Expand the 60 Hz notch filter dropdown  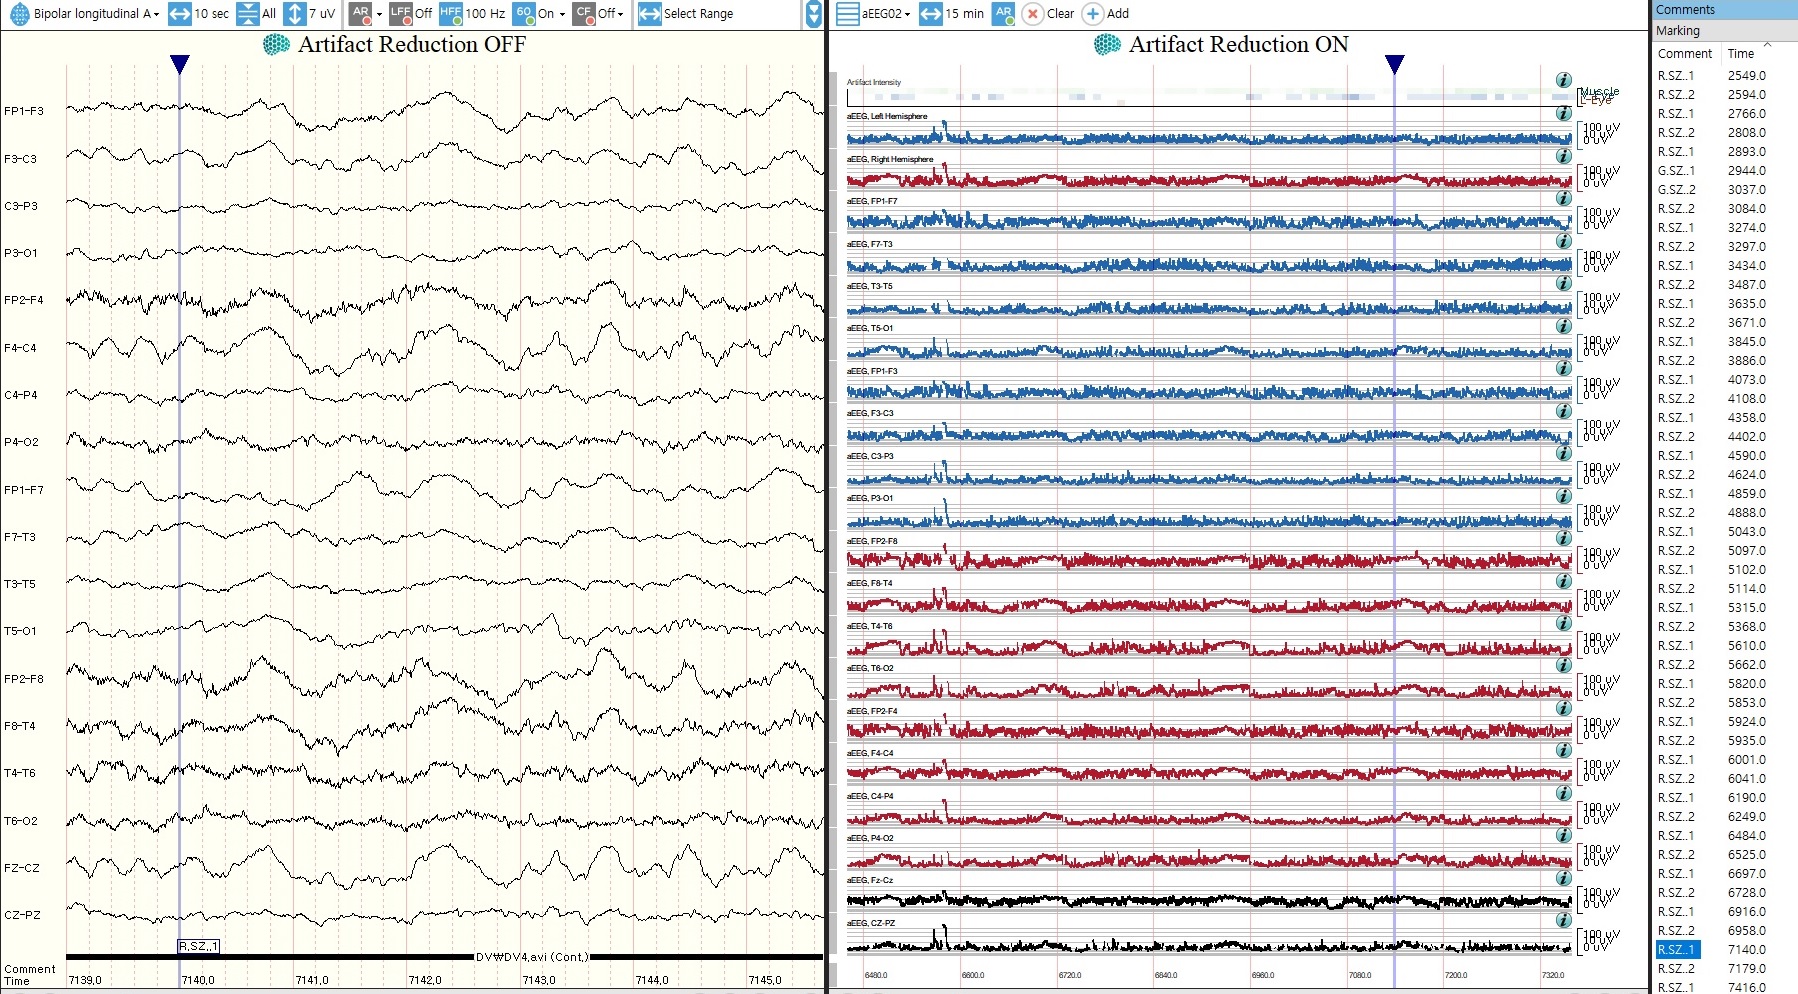point(562,14)
